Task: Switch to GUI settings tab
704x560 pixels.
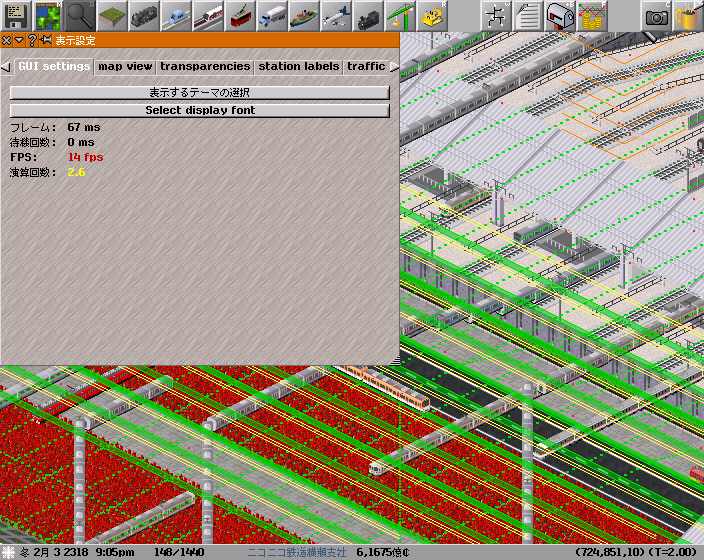Action: point(54,66)
